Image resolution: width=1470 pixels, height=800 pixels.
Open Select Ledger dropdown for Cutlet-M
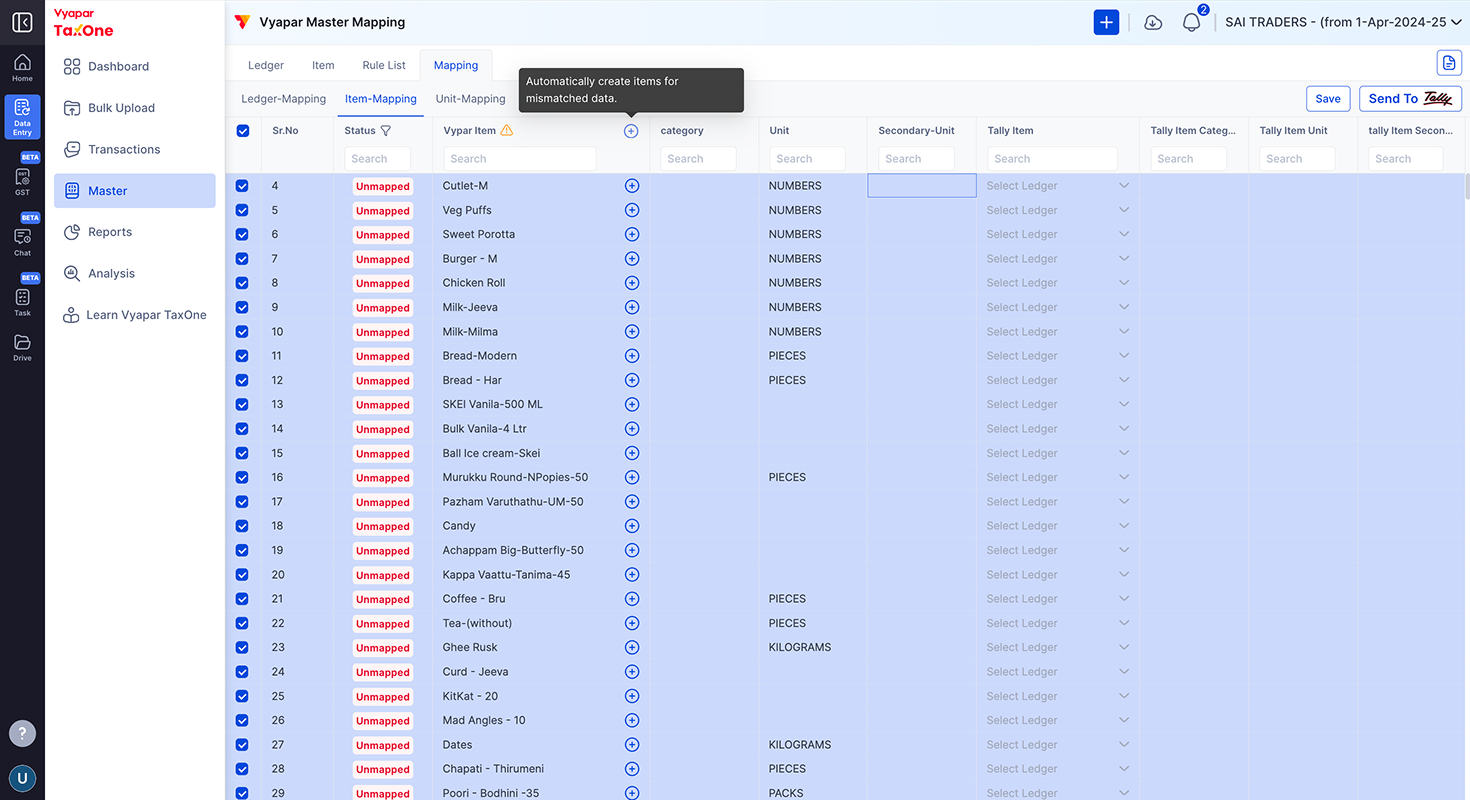[1058, 186]
